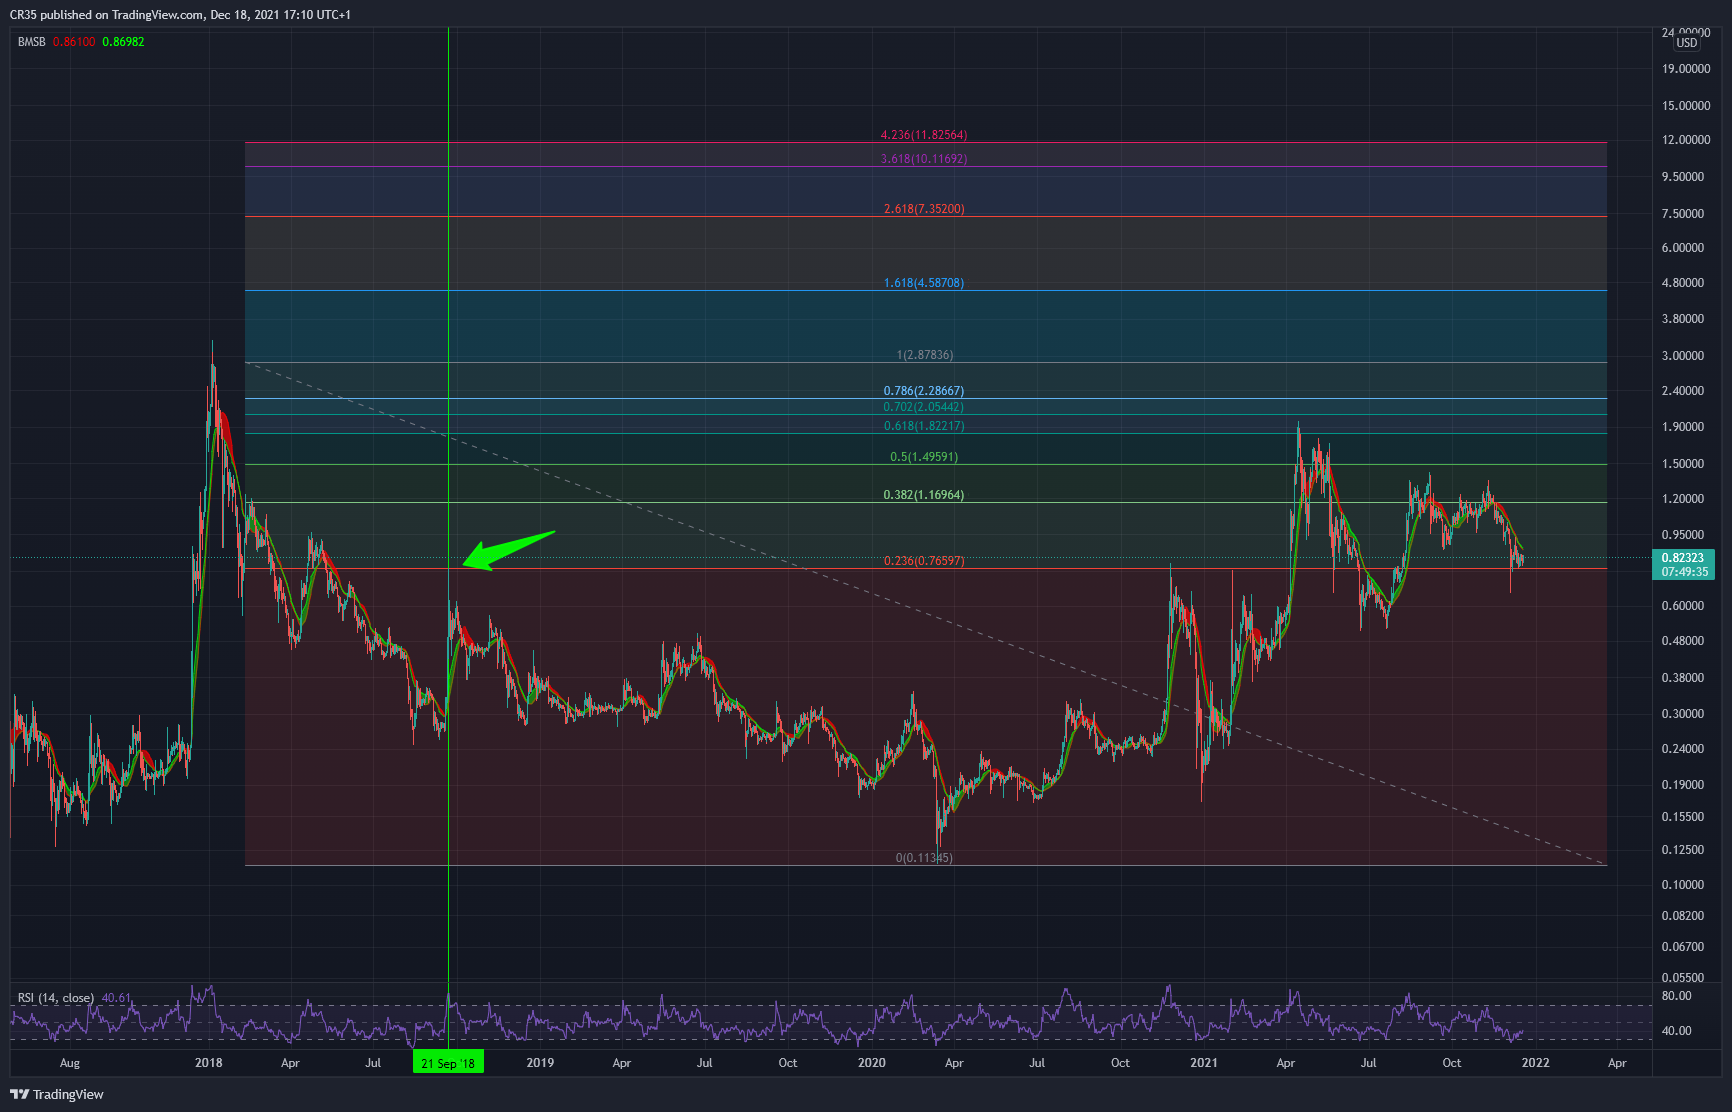Click the RSI 80.00 axis label
The width and height of the screenshot is (1732, 1112).
pos(1677,996)
